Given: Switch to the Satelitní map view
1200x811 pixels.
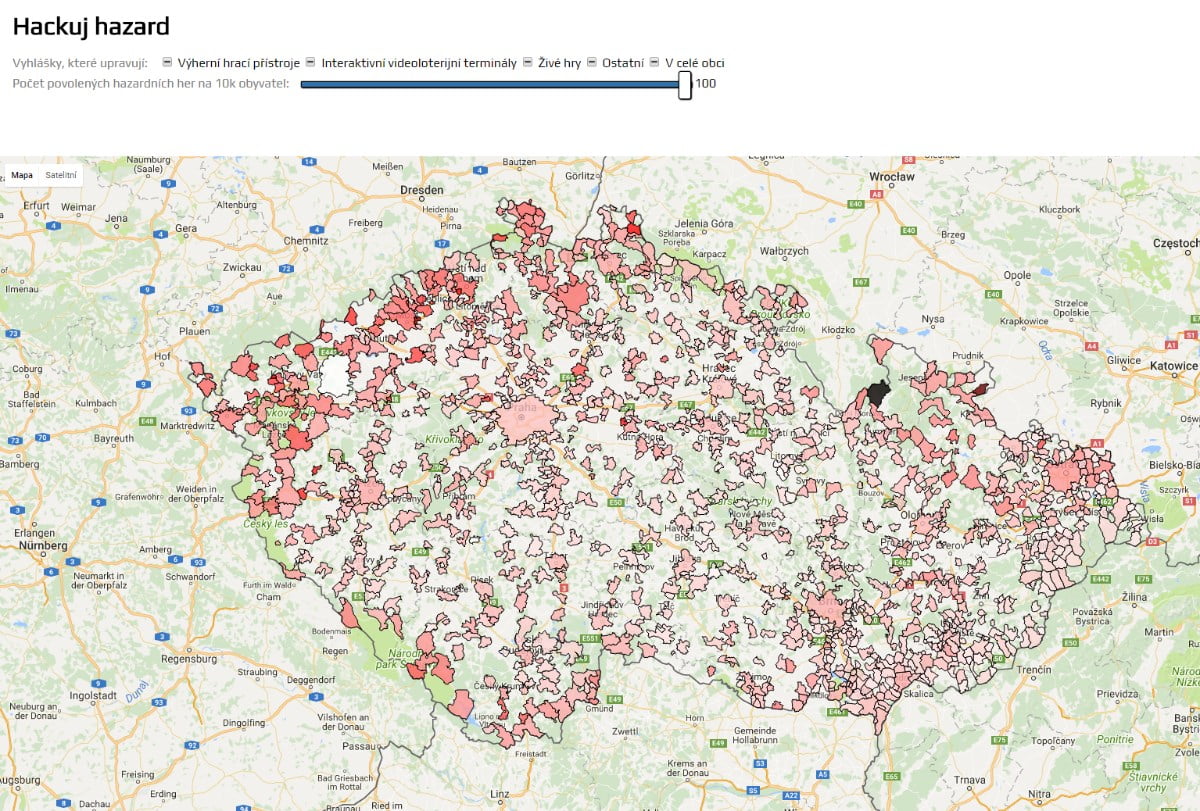Looking at the screenshot, I should pyautogui.click(x=61, y=175).
